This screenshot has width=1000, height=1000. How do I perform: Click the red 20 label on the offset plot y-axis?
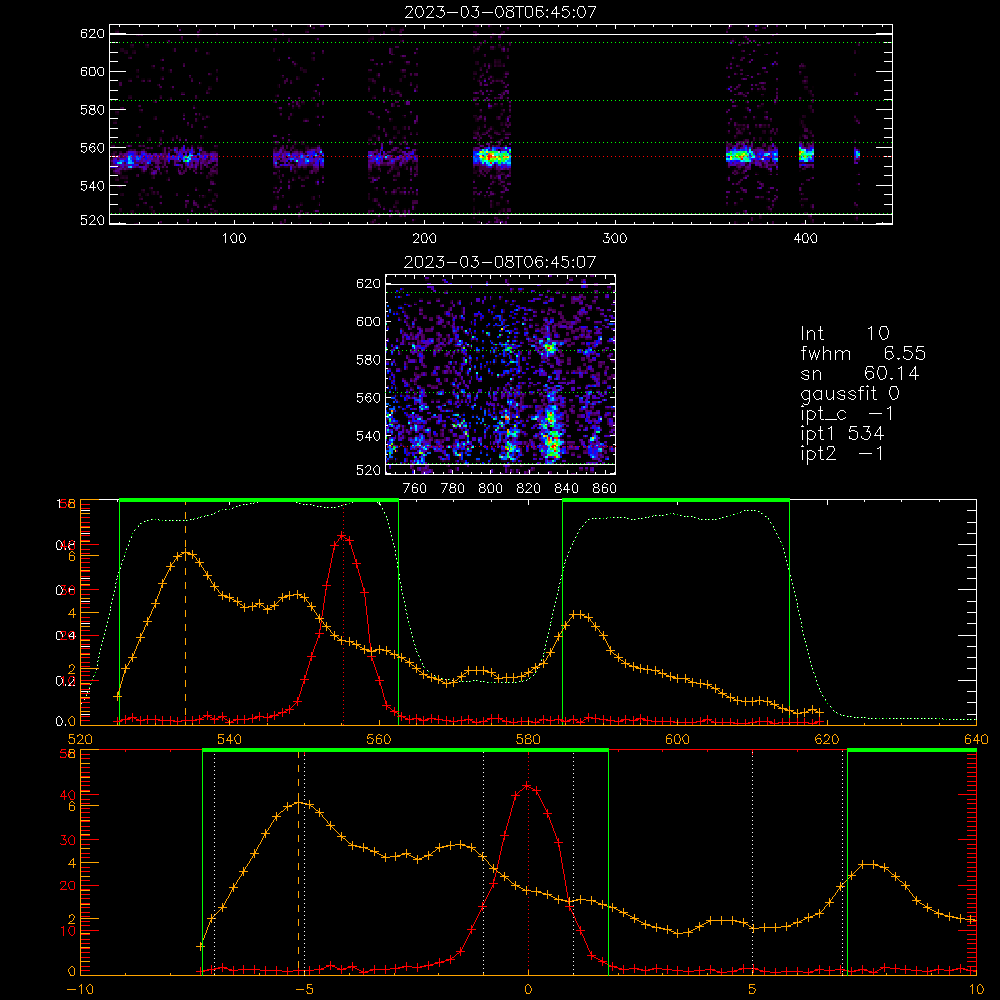[x=68, y=886]
